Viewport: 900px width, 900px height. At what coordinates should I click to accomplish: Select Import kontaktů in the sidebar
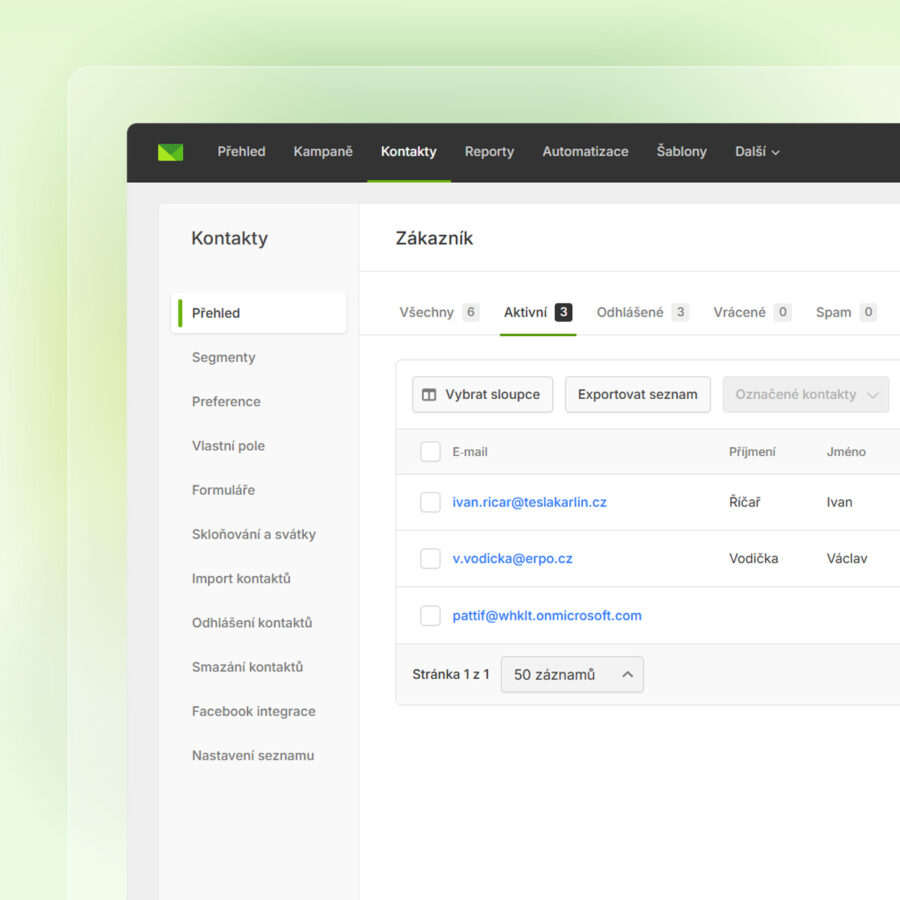pyautogui.click(x=241, y=579)
